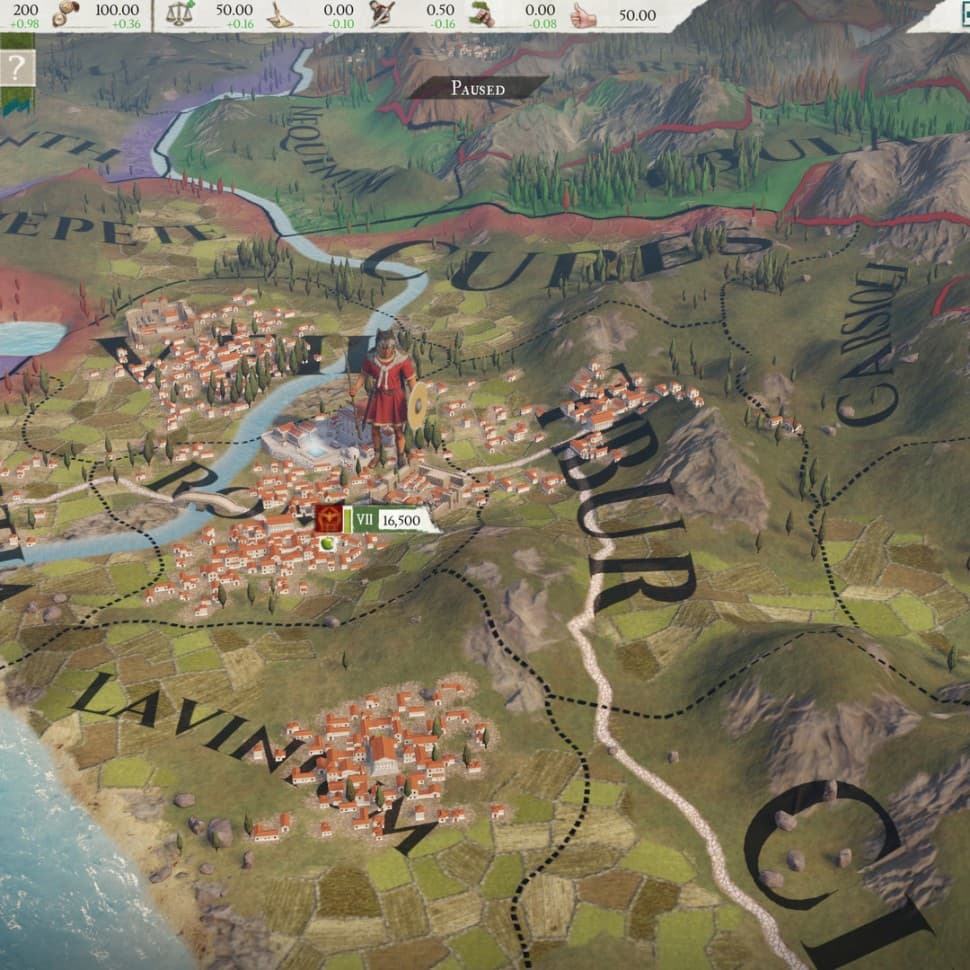This screenshot has height=970, width=970.
Task: Click the army's green morale bar
Action: pos(345,520)
